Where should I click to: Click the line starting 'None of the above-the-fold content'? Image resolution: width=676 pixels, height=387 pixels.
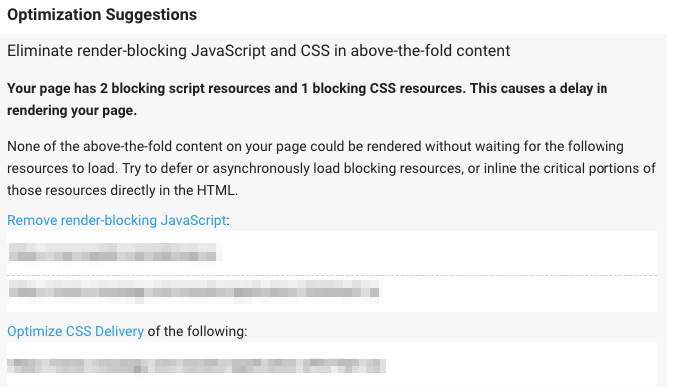point(315,147)
